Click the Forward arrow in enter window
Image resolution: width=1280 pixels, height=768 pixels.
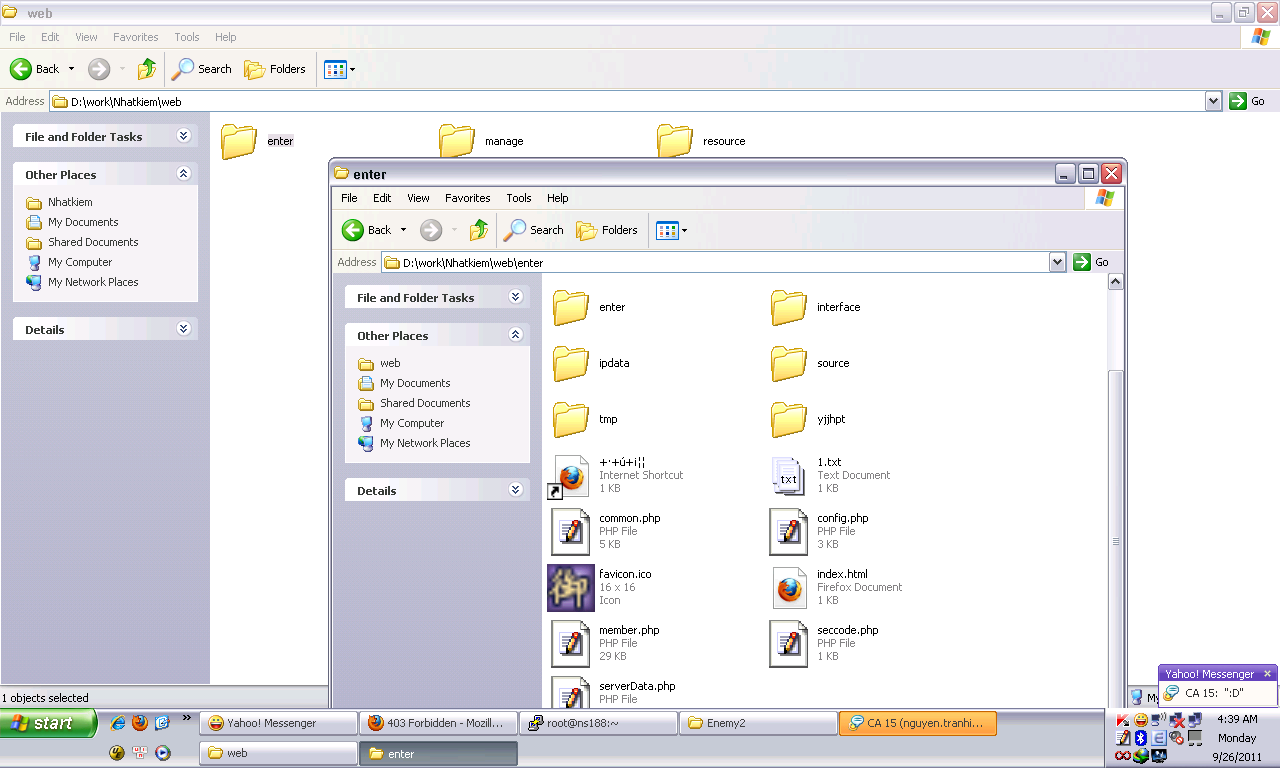(431, 230)
